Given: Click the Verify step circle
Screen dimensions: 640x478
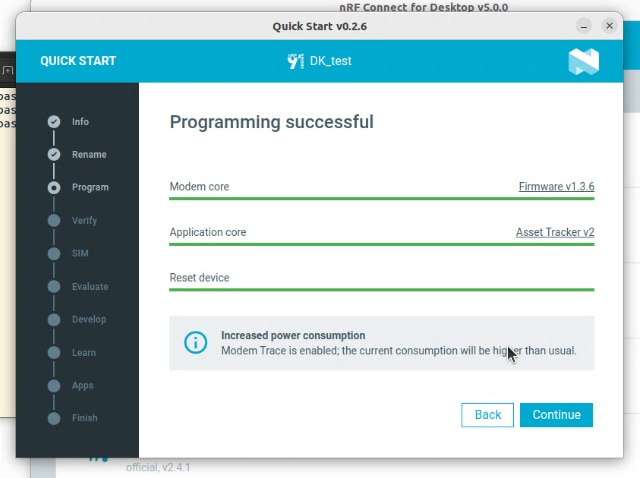Looking at the screenshot, I should (54, 220).
